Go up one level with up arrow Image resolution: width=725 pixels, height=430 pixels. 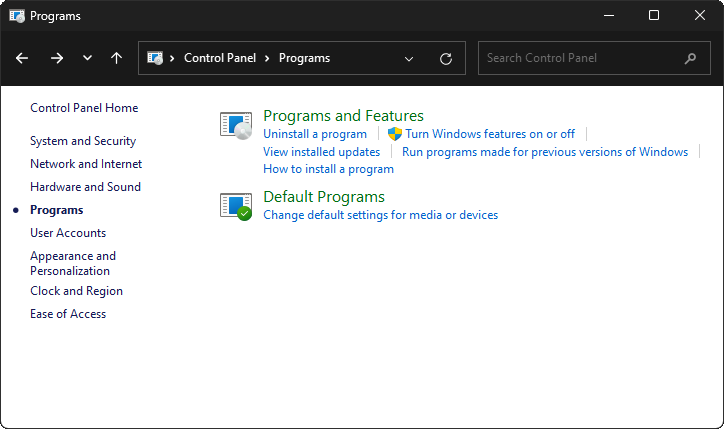117,58
